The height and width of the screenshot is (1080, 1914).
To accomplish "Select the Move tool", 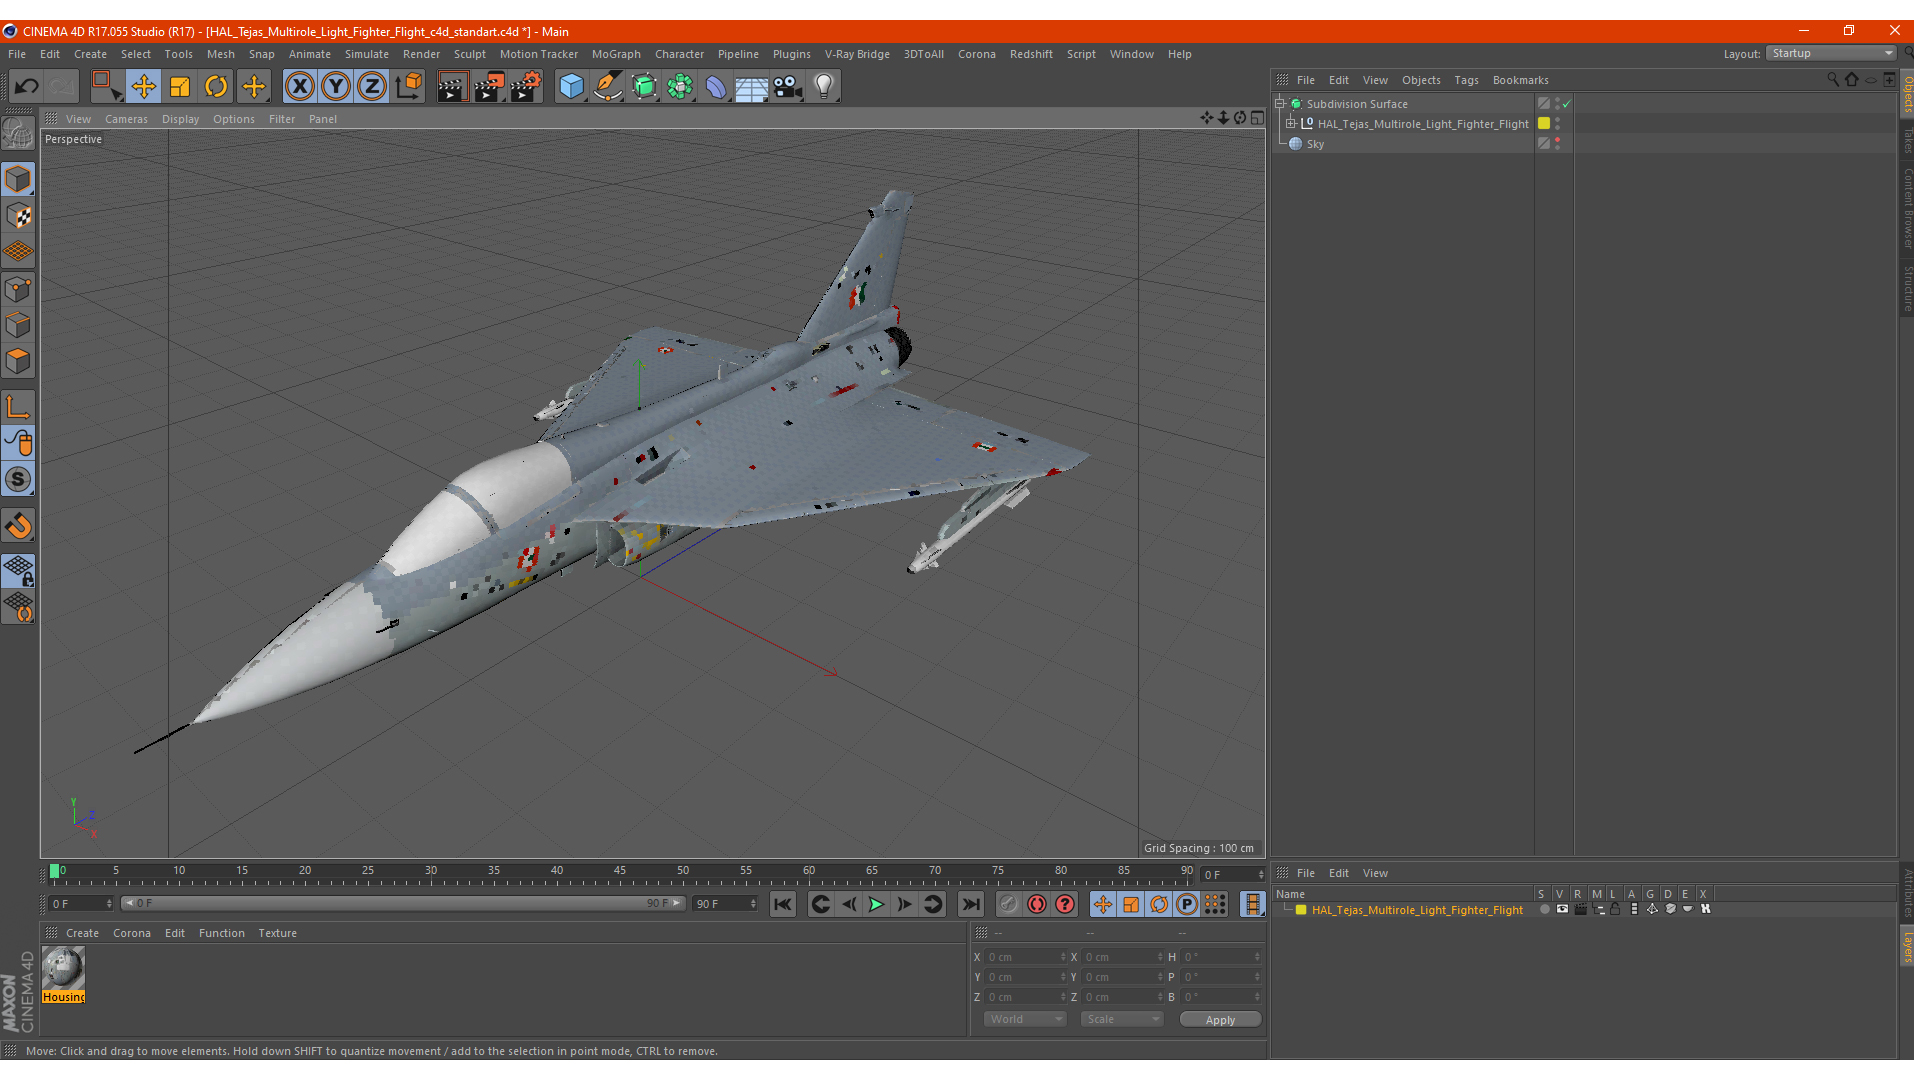I will point(143,87).
